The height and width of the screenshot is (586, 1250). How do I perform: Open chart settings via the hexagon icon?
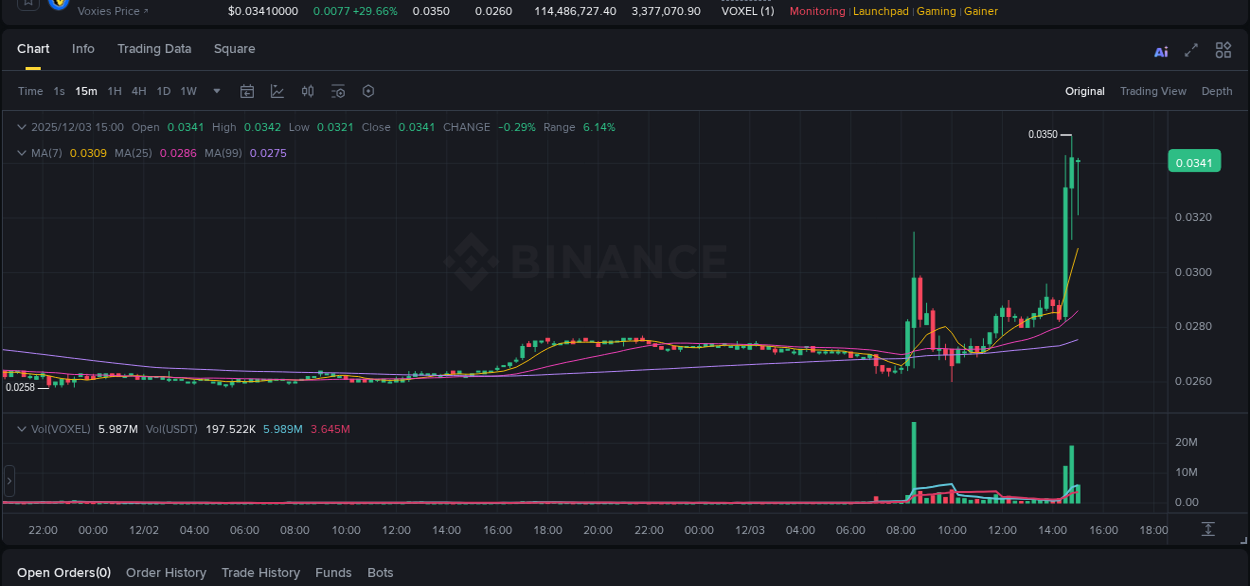[368, 91]
